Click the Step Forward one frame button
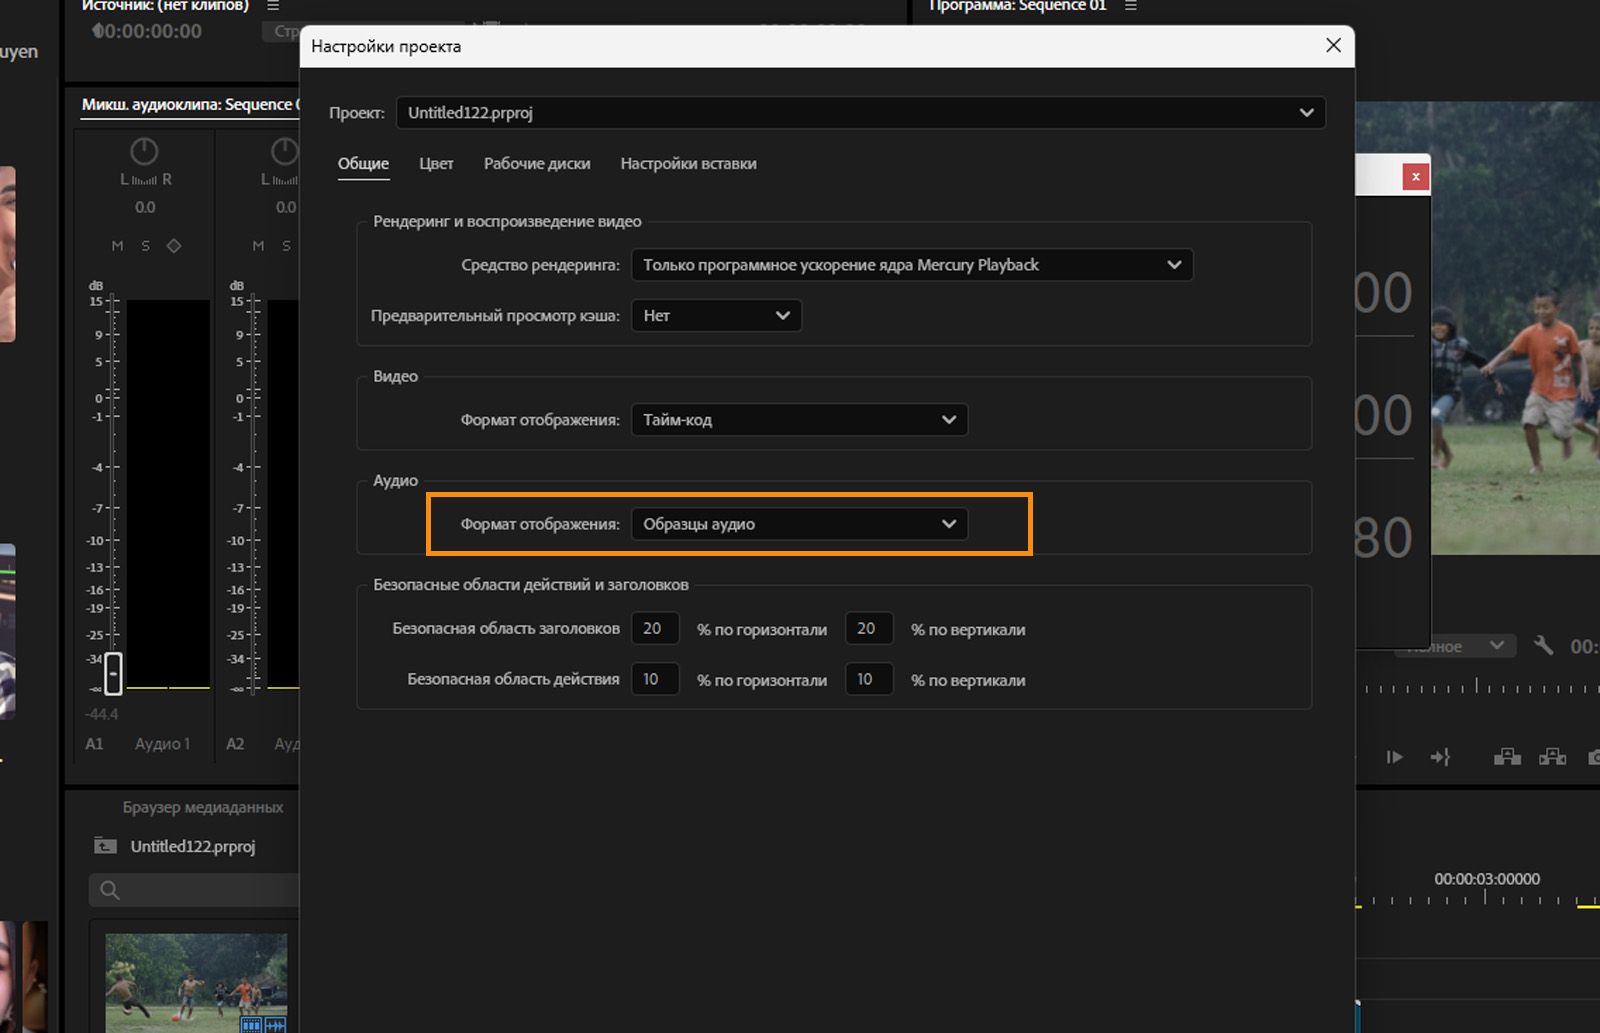The height and width of the screenshot is (1033, 1600). tap(1394, 757)
